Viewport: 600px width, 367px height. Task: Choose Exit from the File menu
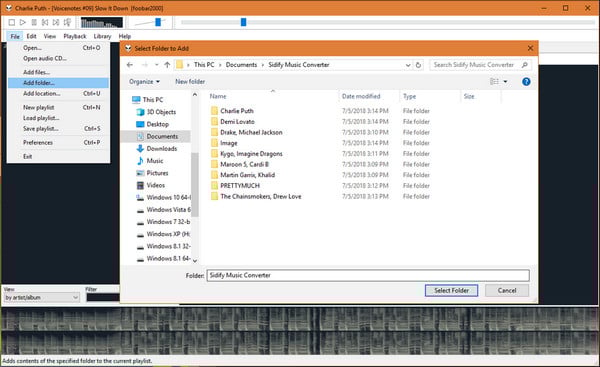(x=58, y=157)
